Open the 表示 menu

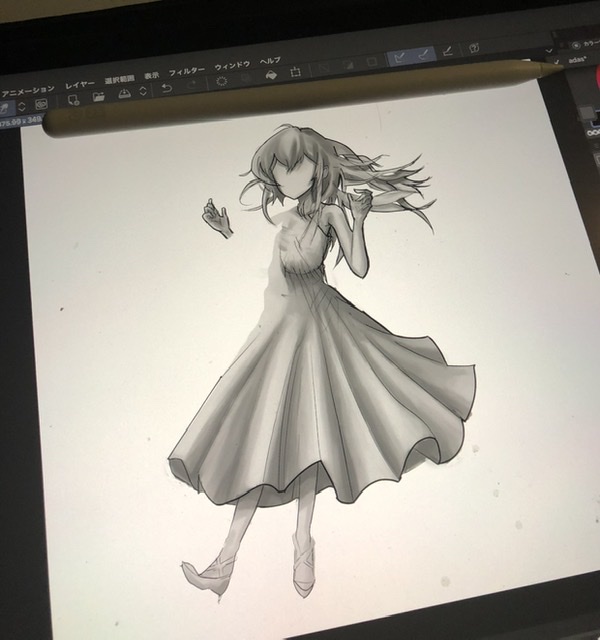[x=151, y=76]
